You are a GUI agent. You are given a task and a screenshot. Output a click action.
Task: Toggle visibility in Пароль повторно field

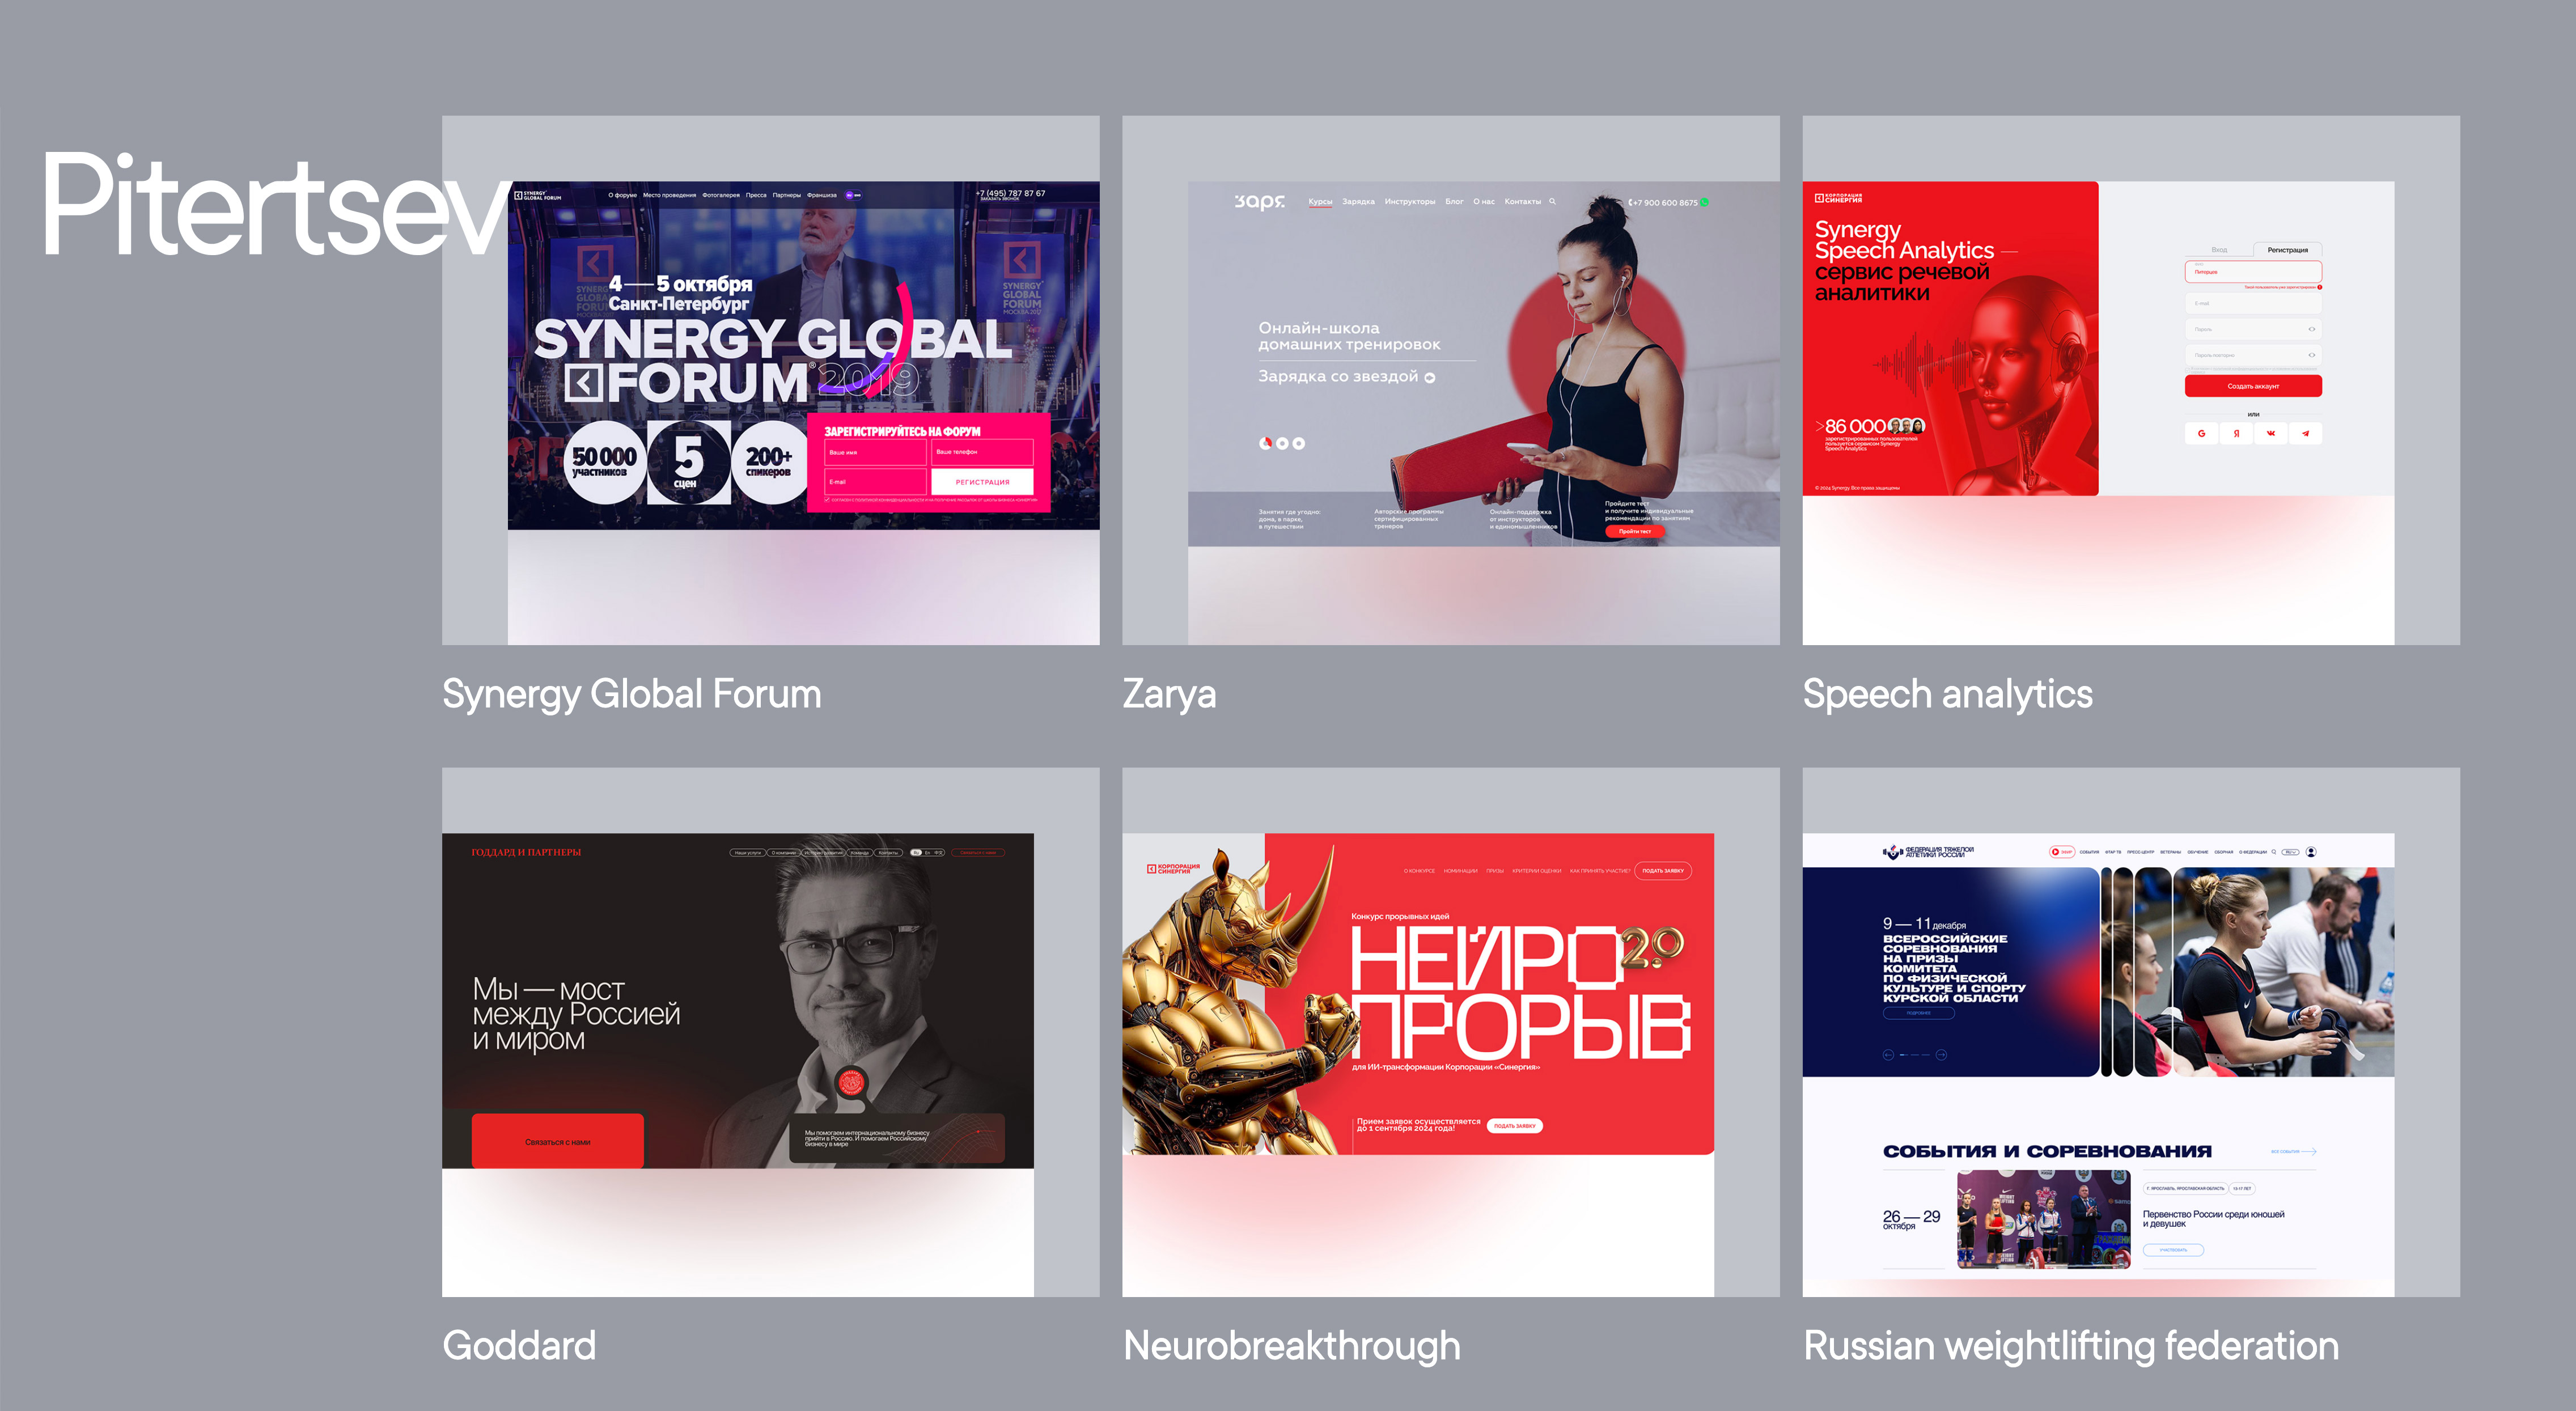coord(2312,355)
